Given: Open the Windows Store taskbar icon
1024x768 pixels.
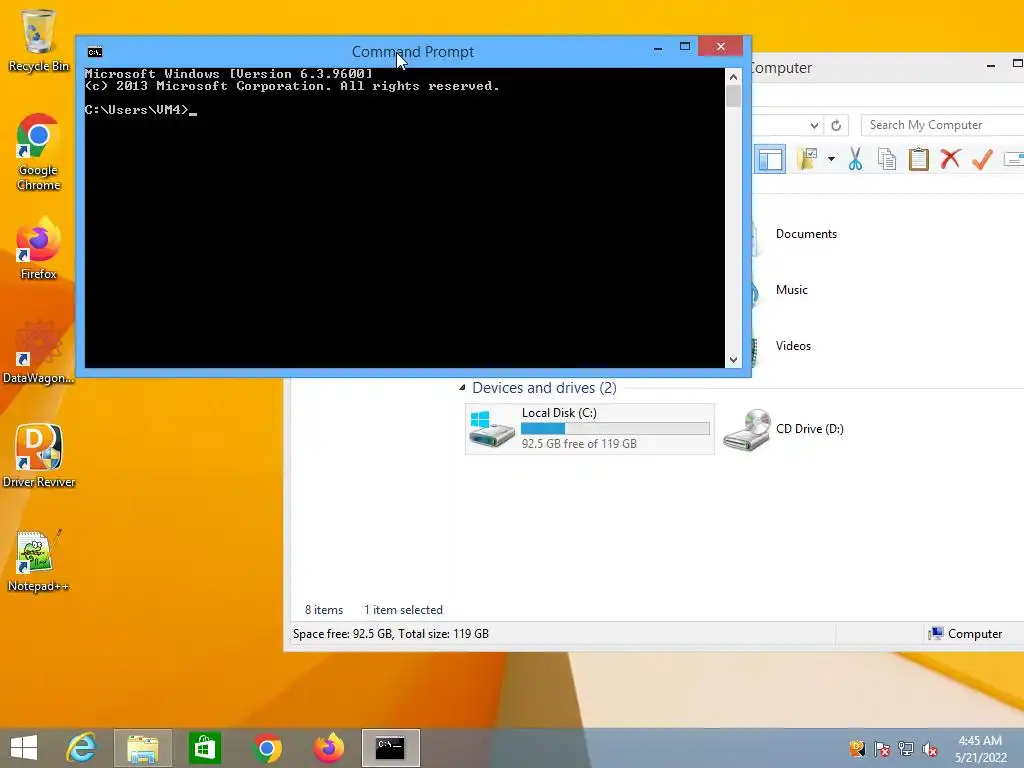Looking at the screenshot, I should point(204,748).
